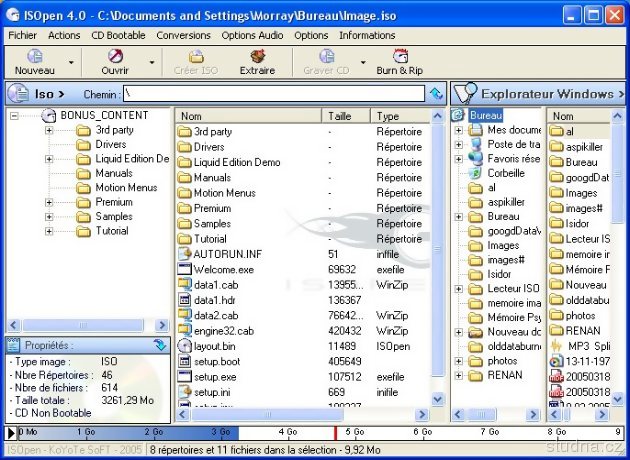The width and height of the screenshot is (630, 460).
Task: Click the Burn & Rip toolbar icon
Action: click(x=399, y=63)
